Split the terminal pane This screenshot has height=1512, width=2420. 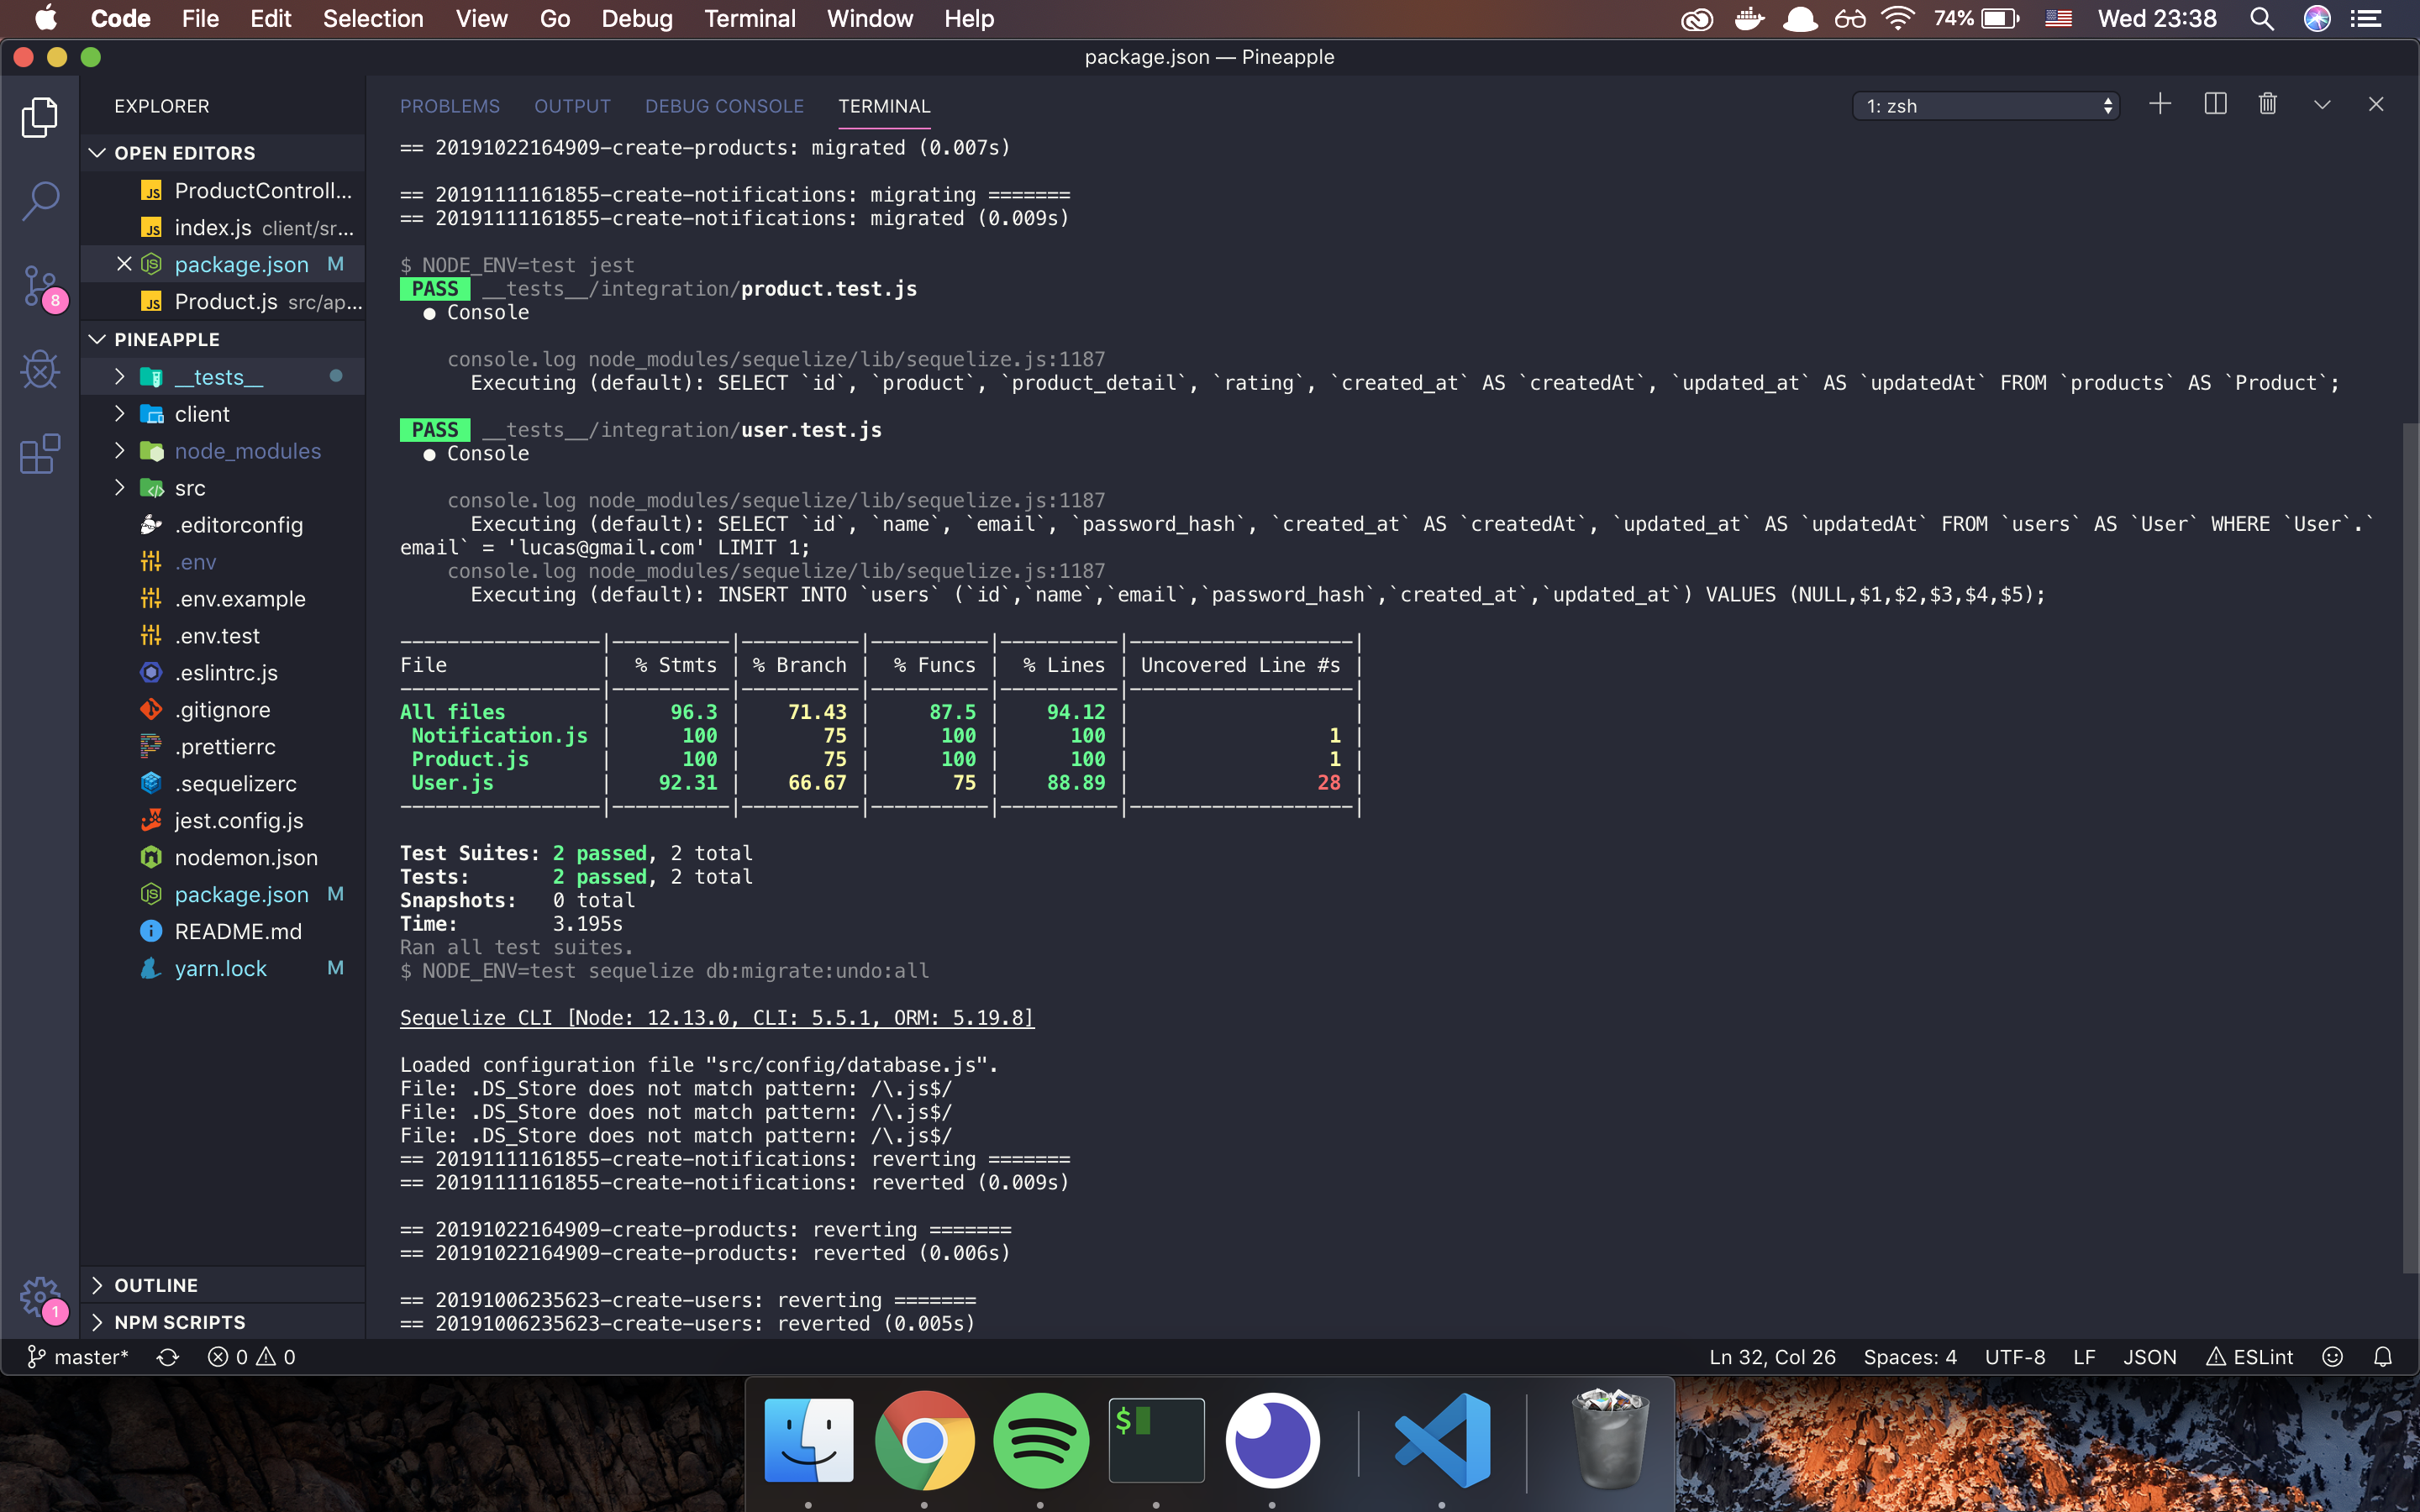pyautogui.click(x=2215, y=104)
